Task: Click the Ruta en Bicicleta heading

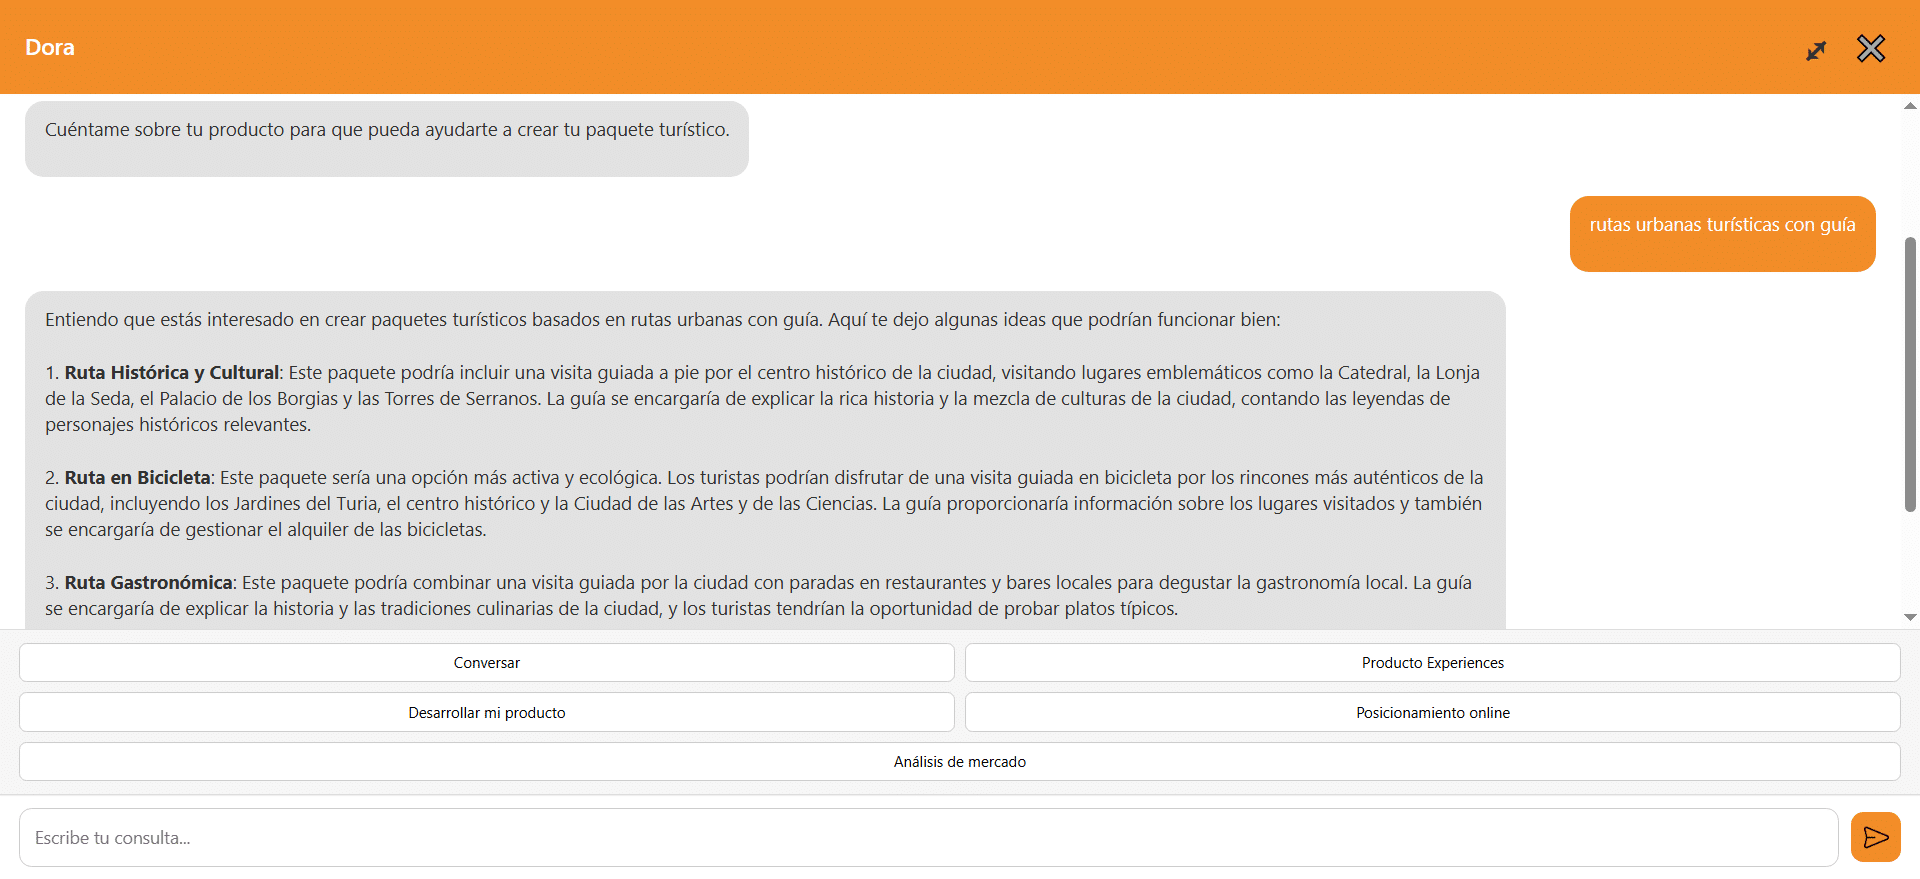Action: point(137,478)
